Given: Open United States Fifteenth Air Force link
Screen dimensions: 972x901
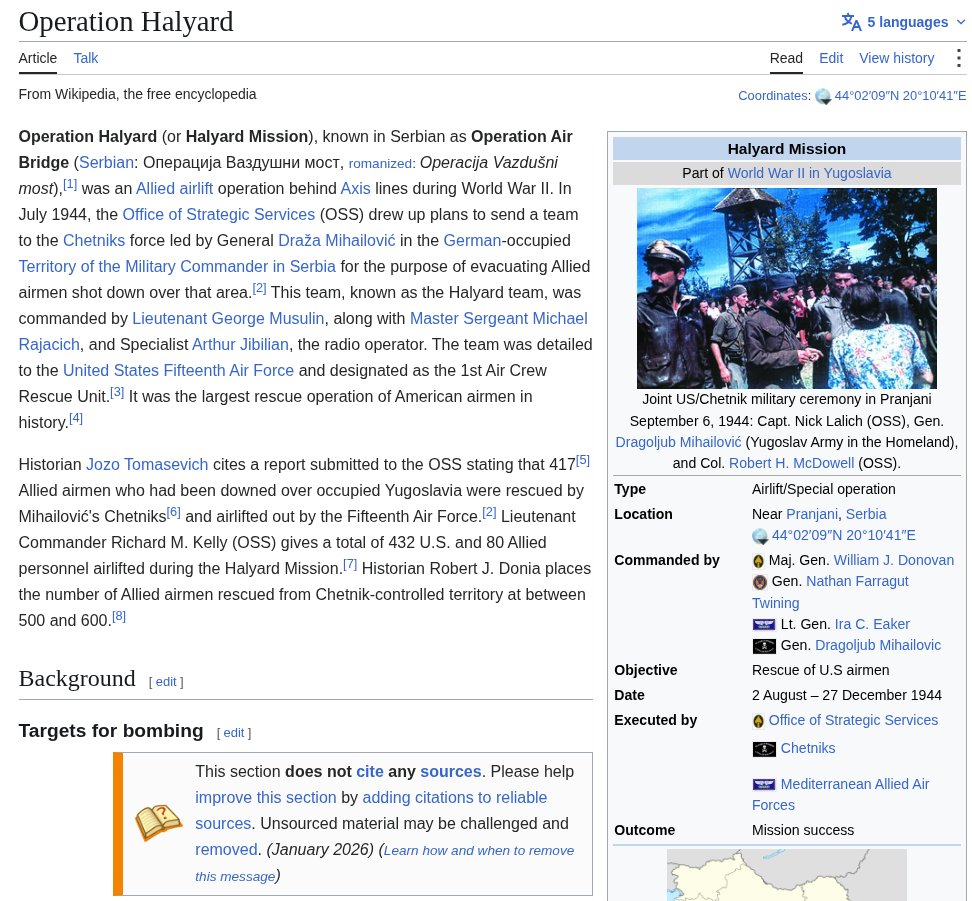Looking at the screenshot, I should point(179,371).
